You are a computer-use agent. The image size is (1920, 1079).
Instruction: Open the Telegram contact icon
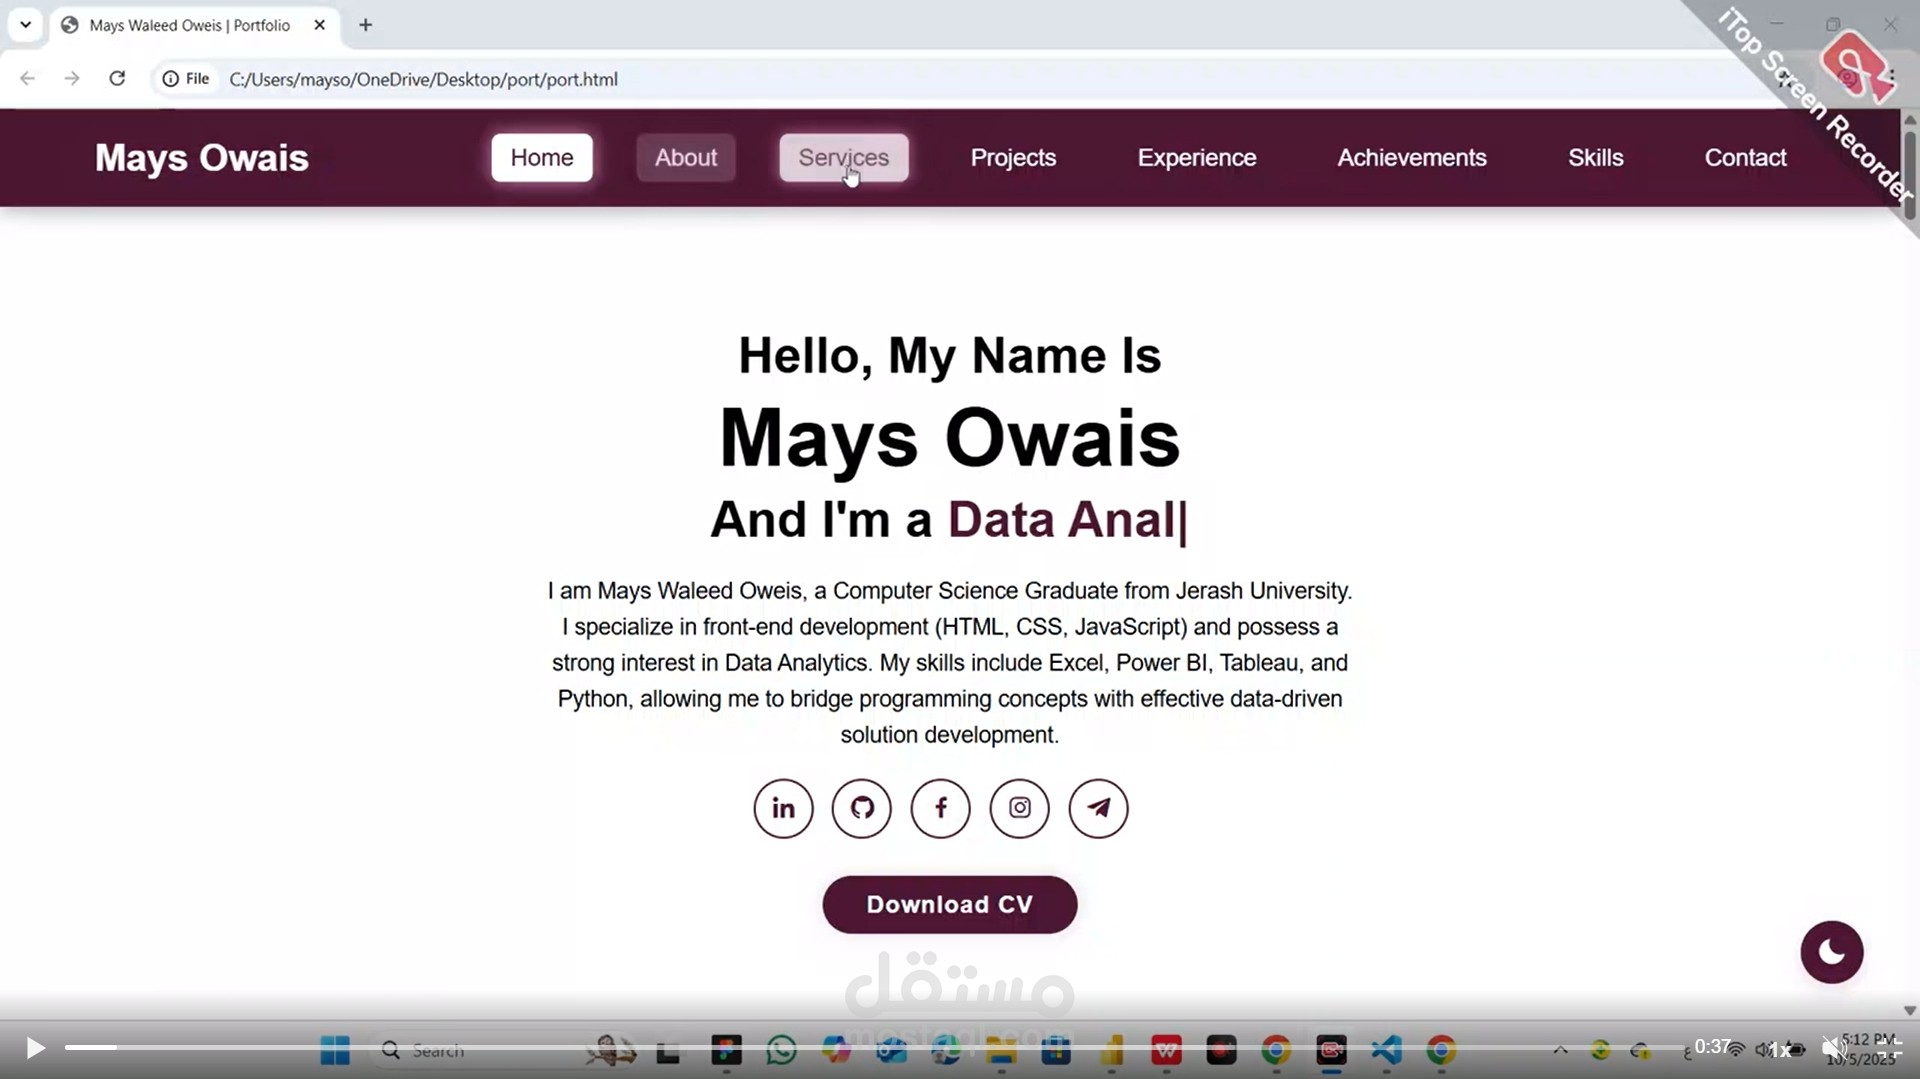pos(1099,808)
